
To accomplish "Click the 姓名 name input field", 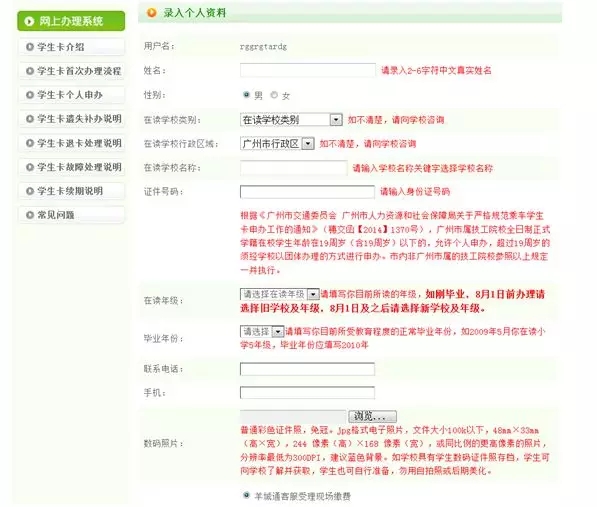I will [x=308, y=70].
